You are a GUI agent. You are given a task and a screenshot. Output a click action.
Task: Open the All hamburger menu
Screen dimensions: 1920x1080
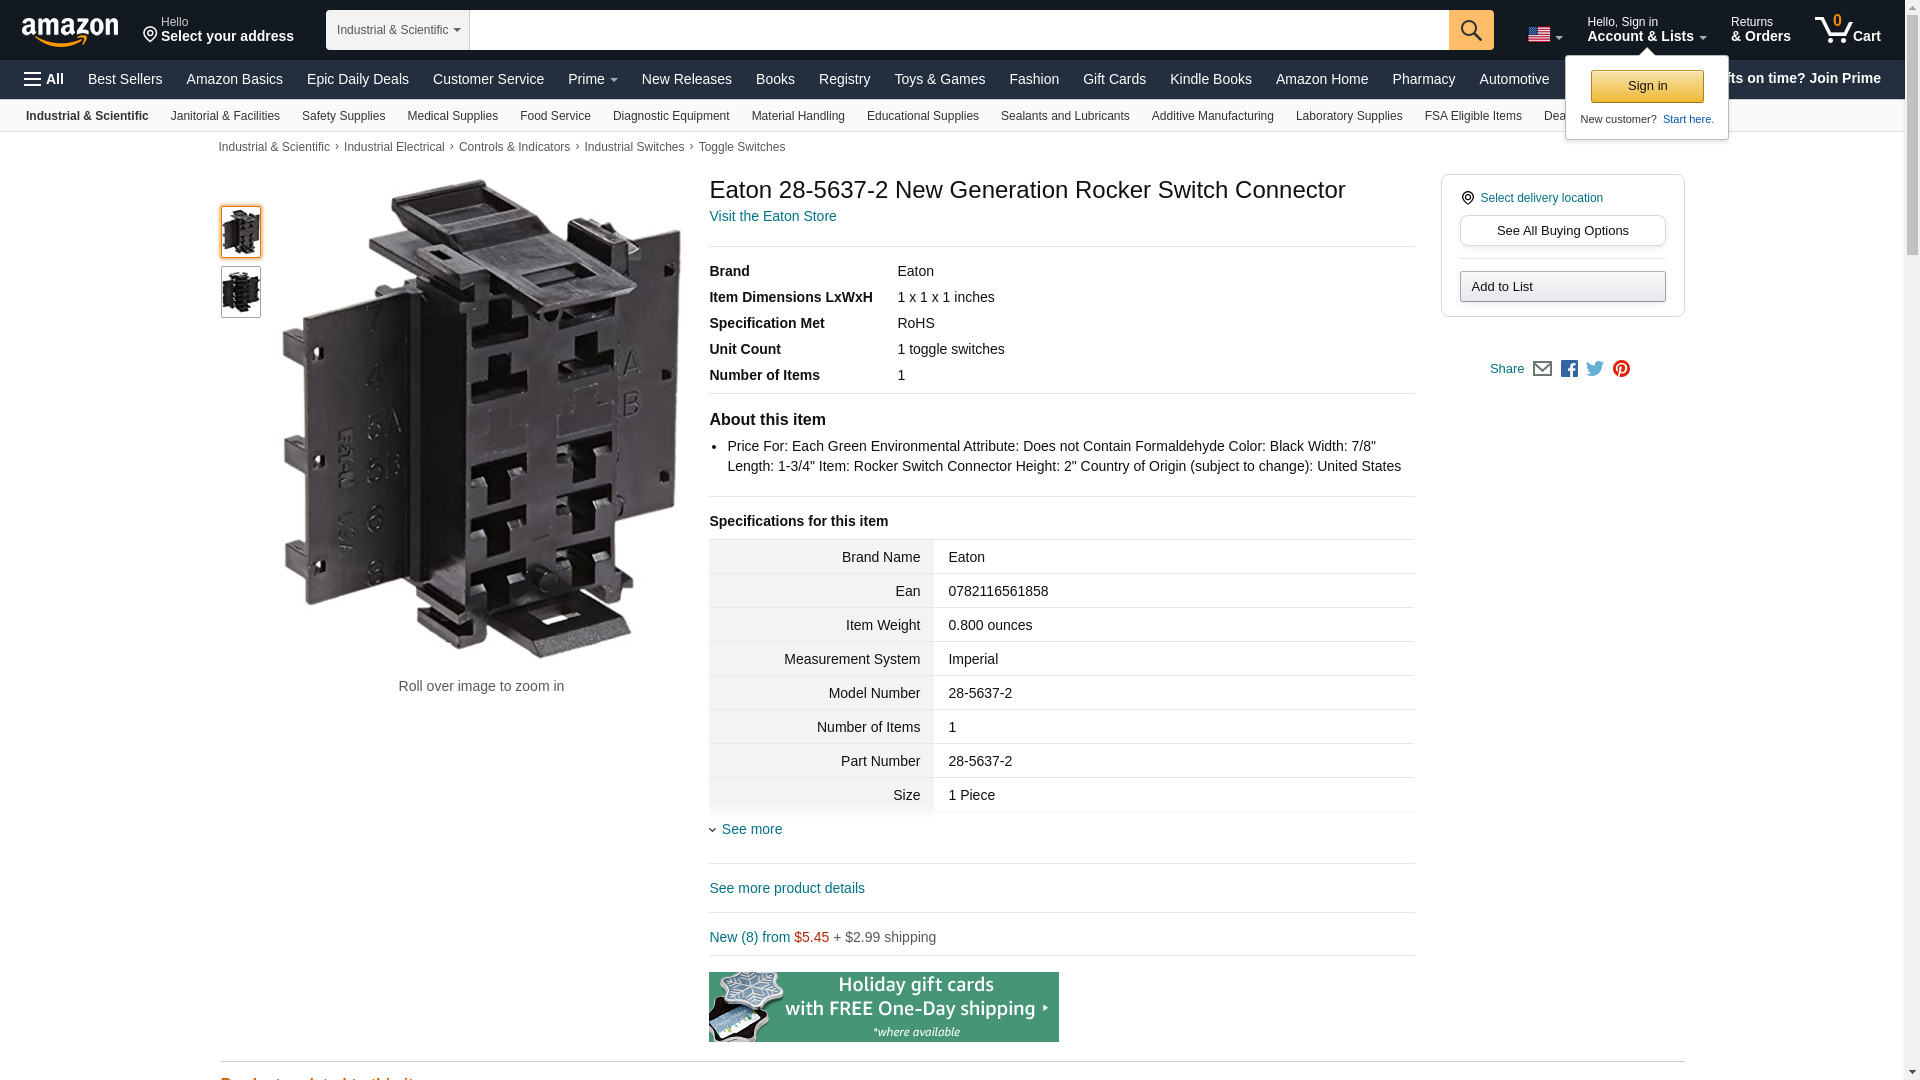click(x=44, y=79)
